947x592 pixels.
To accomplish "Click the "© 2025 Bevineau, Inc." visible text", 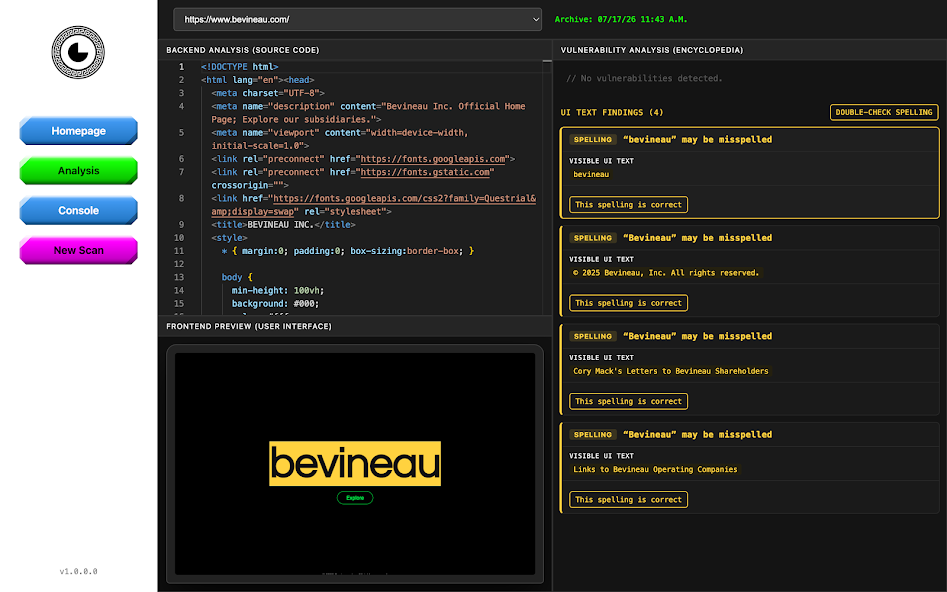I will 666,273.
